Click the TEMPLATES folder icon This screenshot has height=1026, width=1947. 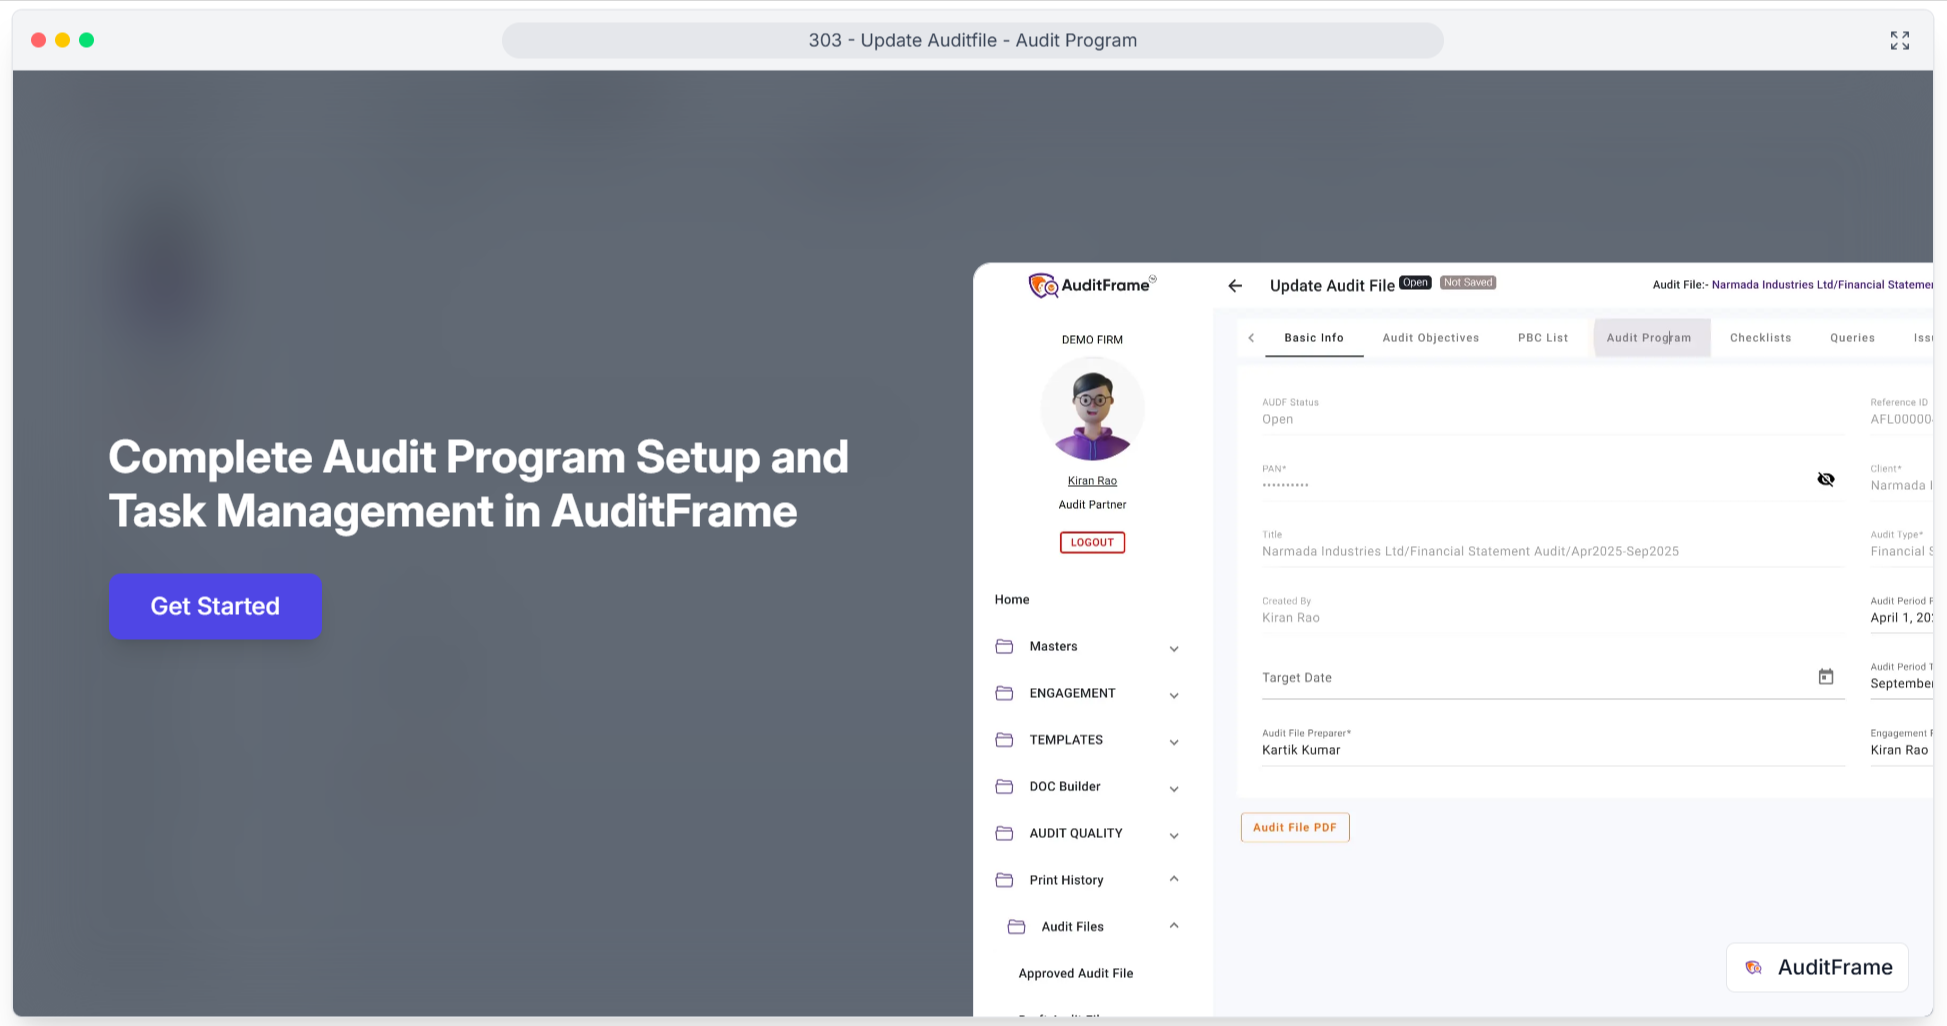(x=1005, y=740)
